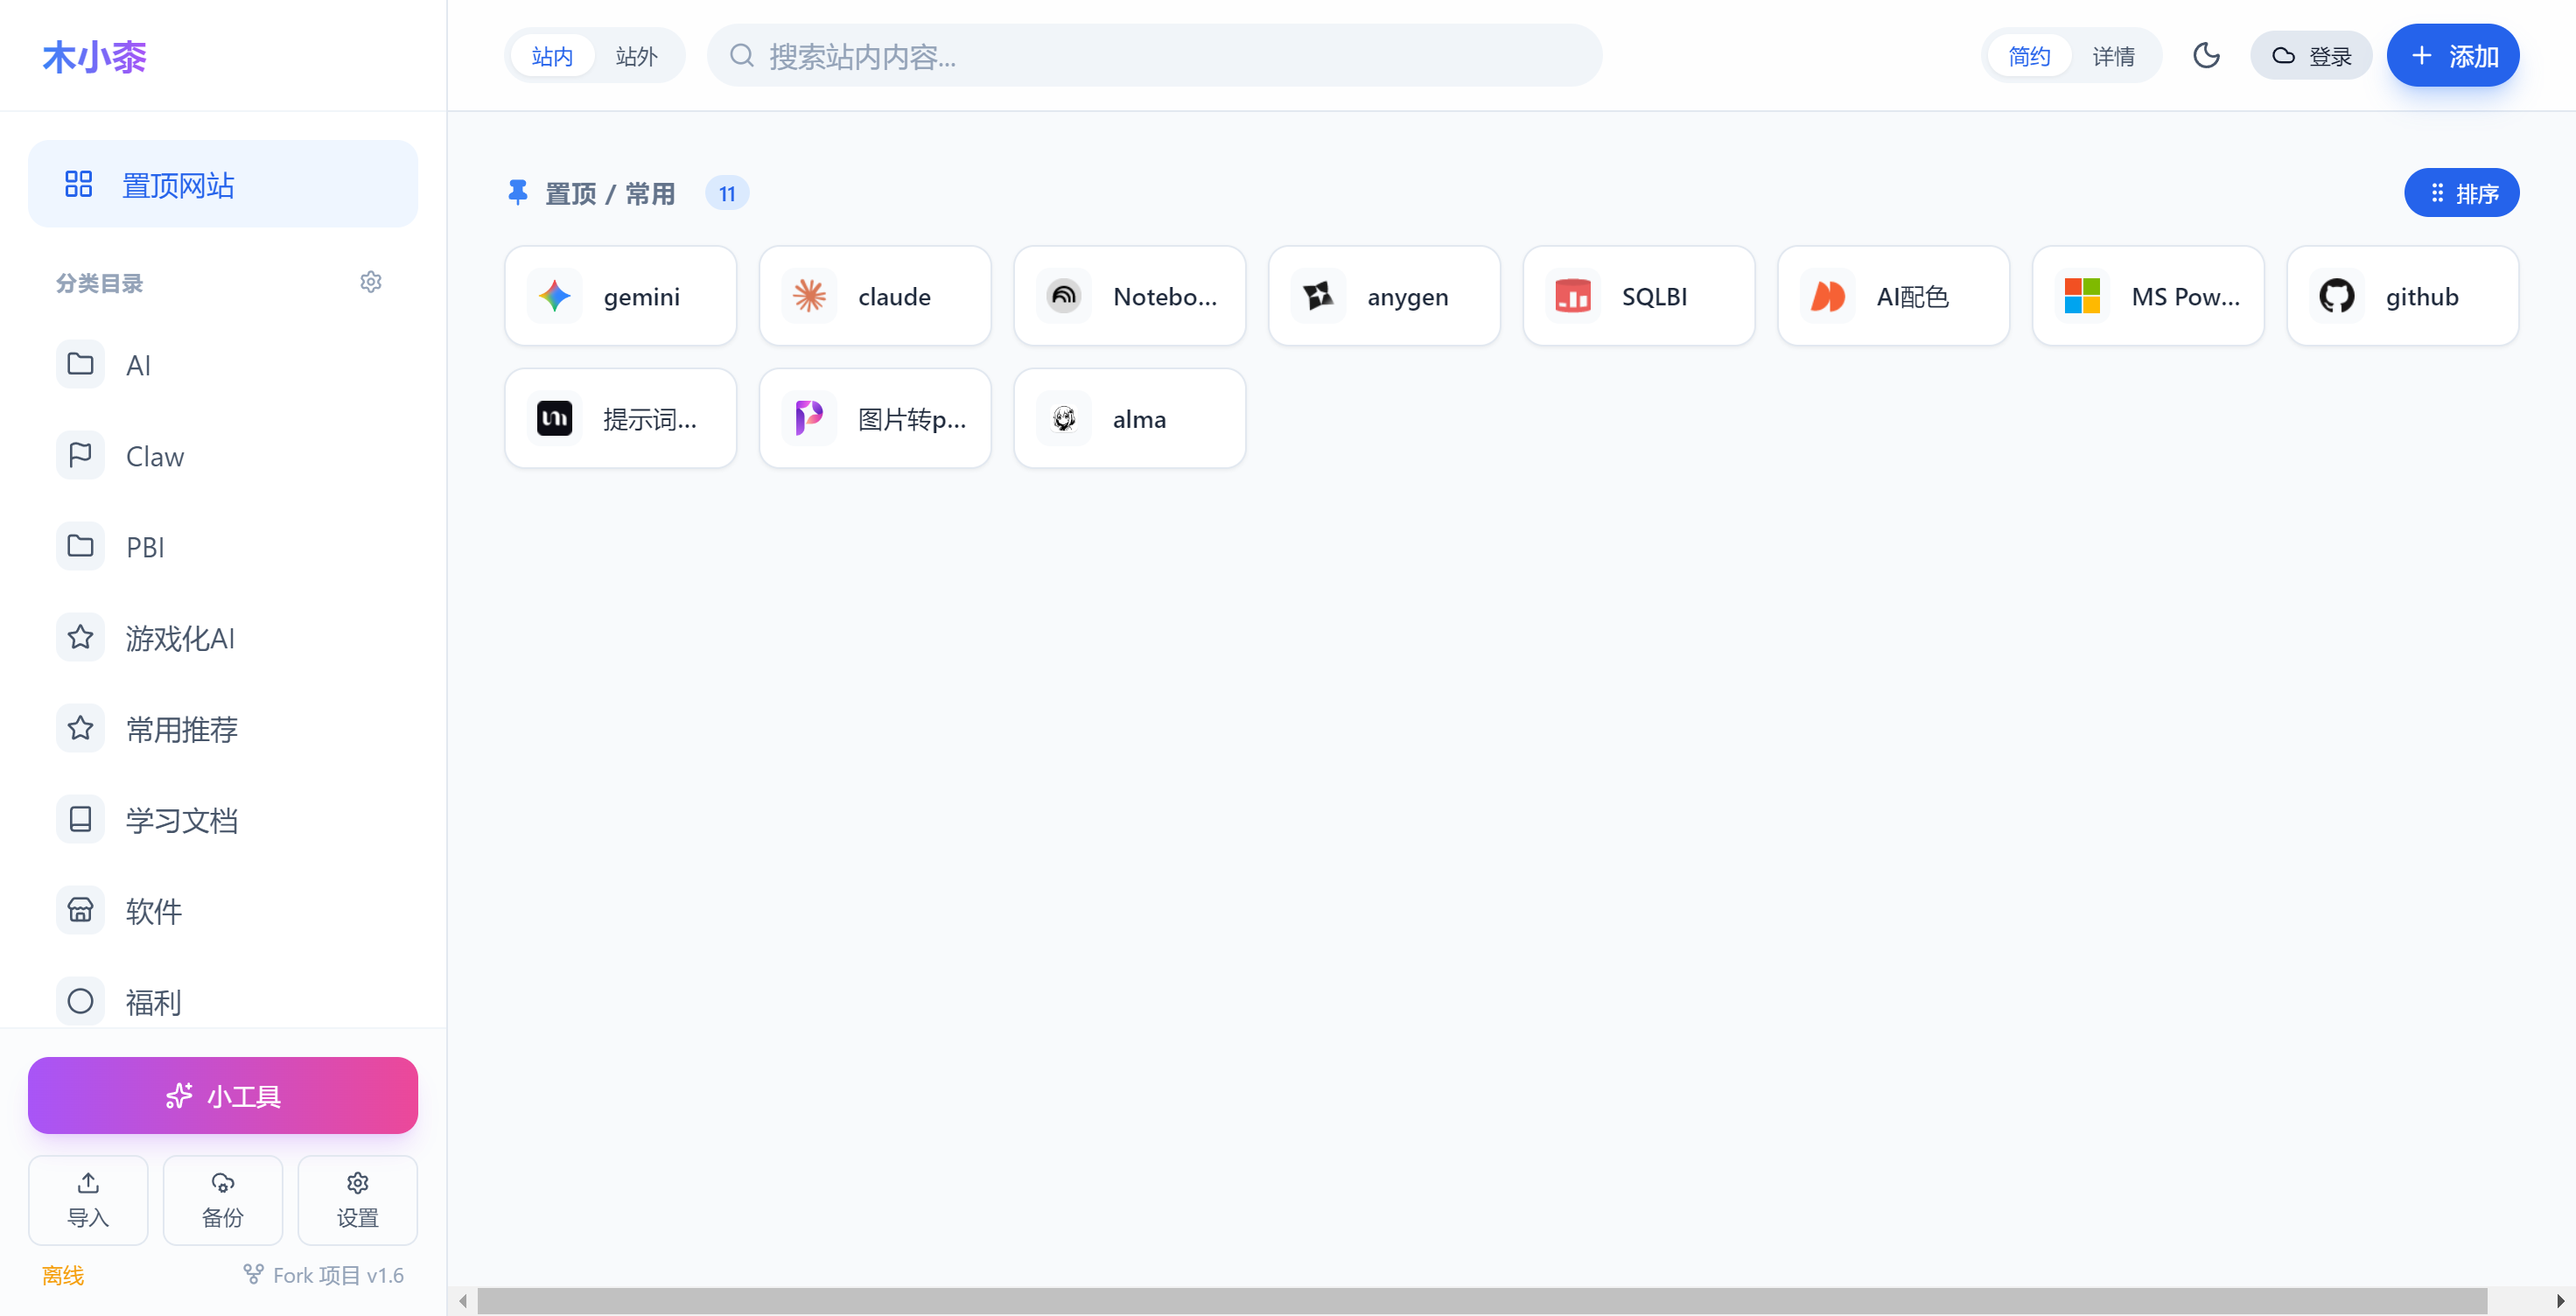Open the Claw category
The width and height of the screenshot is (2576, 1316).
(x=223, y=455)
